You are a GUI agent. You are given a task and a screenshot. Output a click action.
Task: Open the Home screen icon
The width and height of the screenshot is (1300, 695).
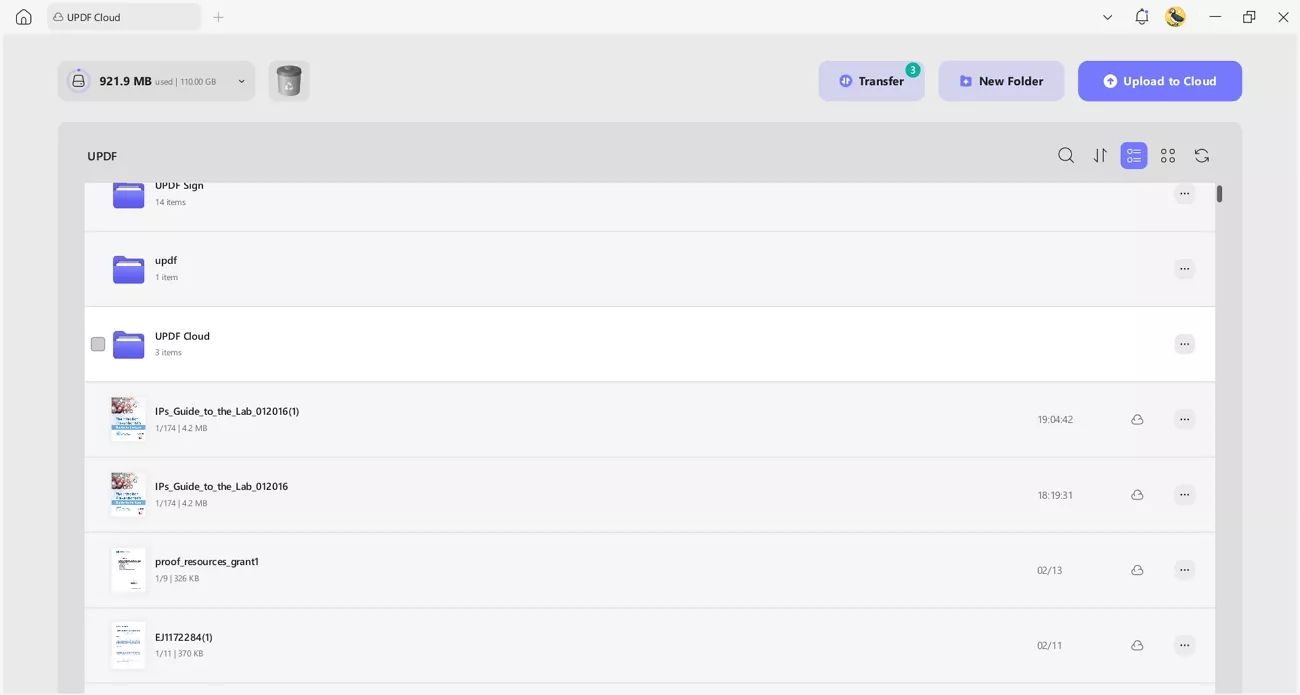(x=22, y=16)
